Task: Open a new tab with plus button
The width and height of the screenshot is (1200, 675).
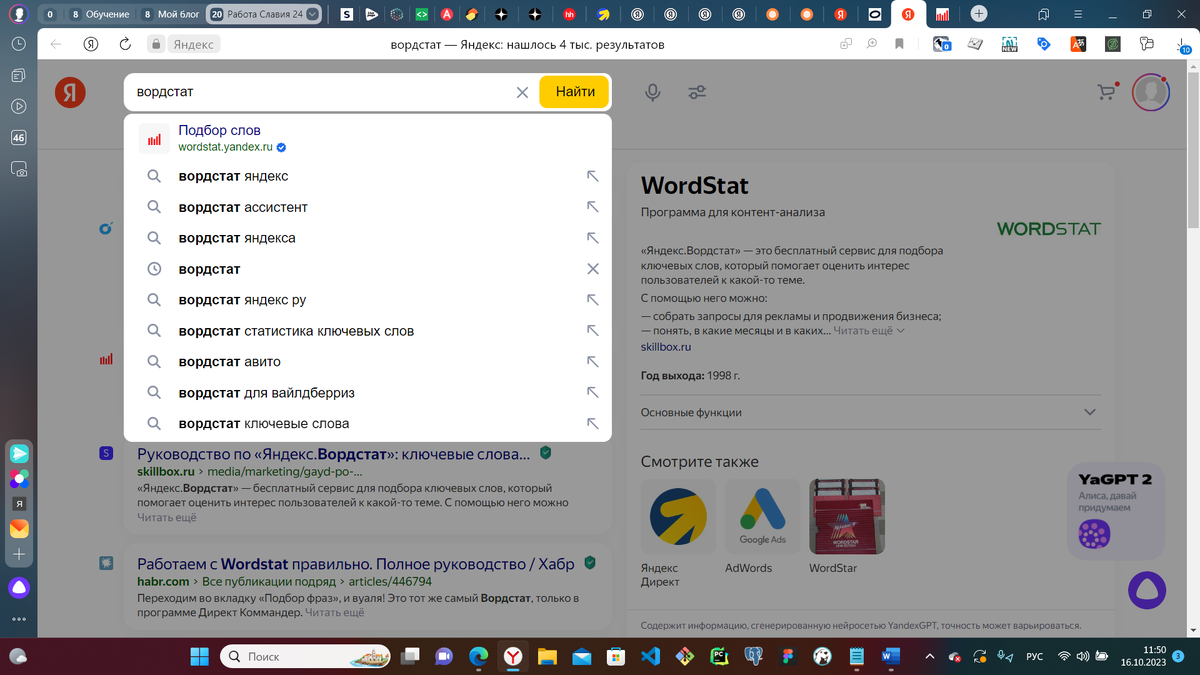Action: click(979, 14)
